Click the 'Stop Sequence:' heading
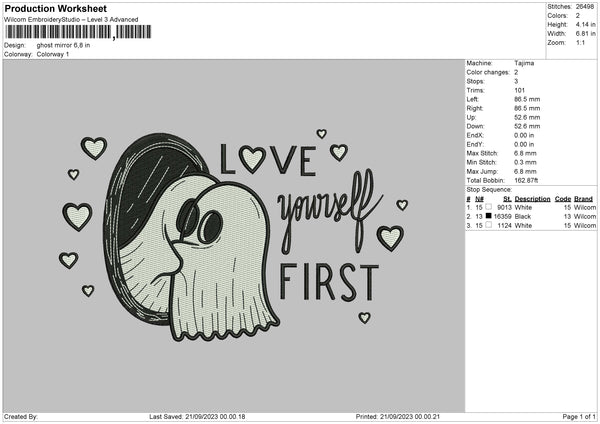This screenshot has height=424, width=600. (x=489, y=190)
